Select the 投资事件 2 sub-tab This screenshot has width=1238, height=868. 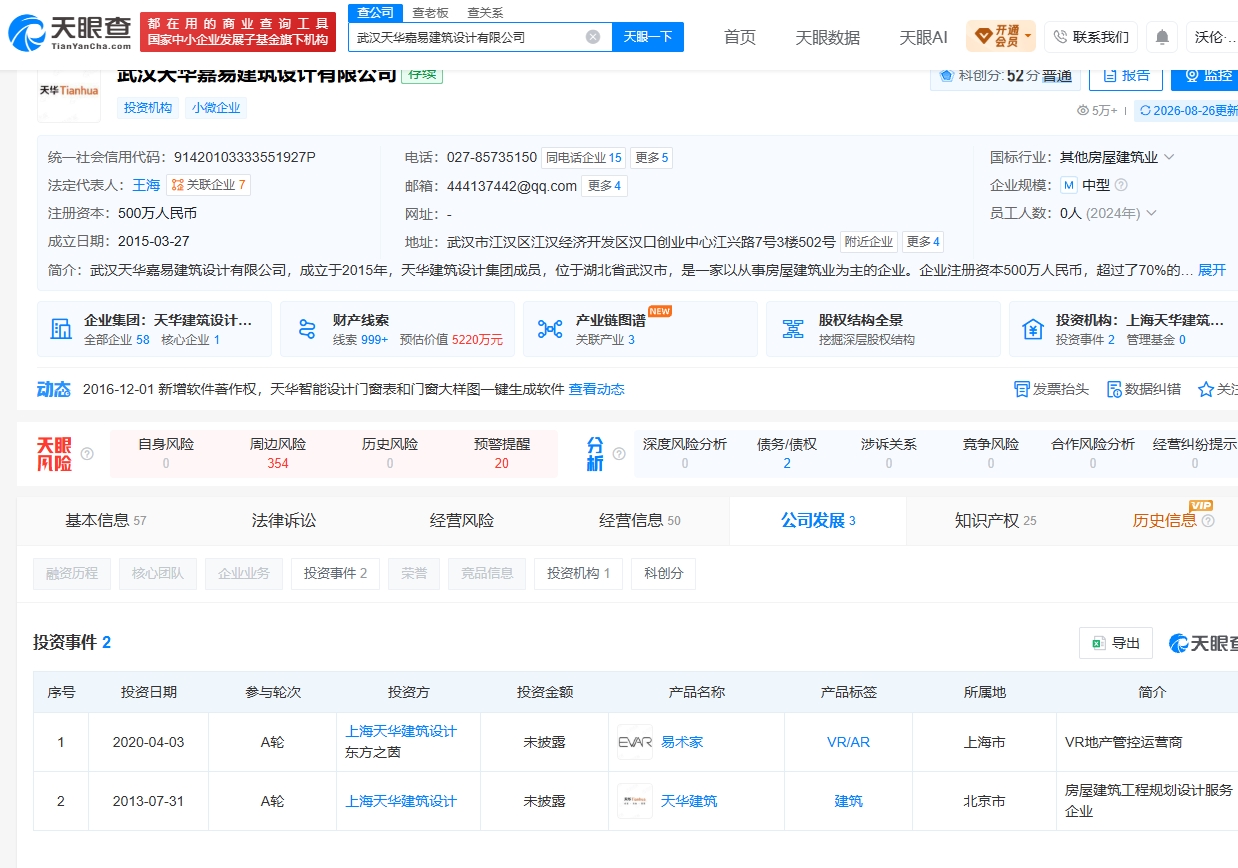tap(335, 573)
